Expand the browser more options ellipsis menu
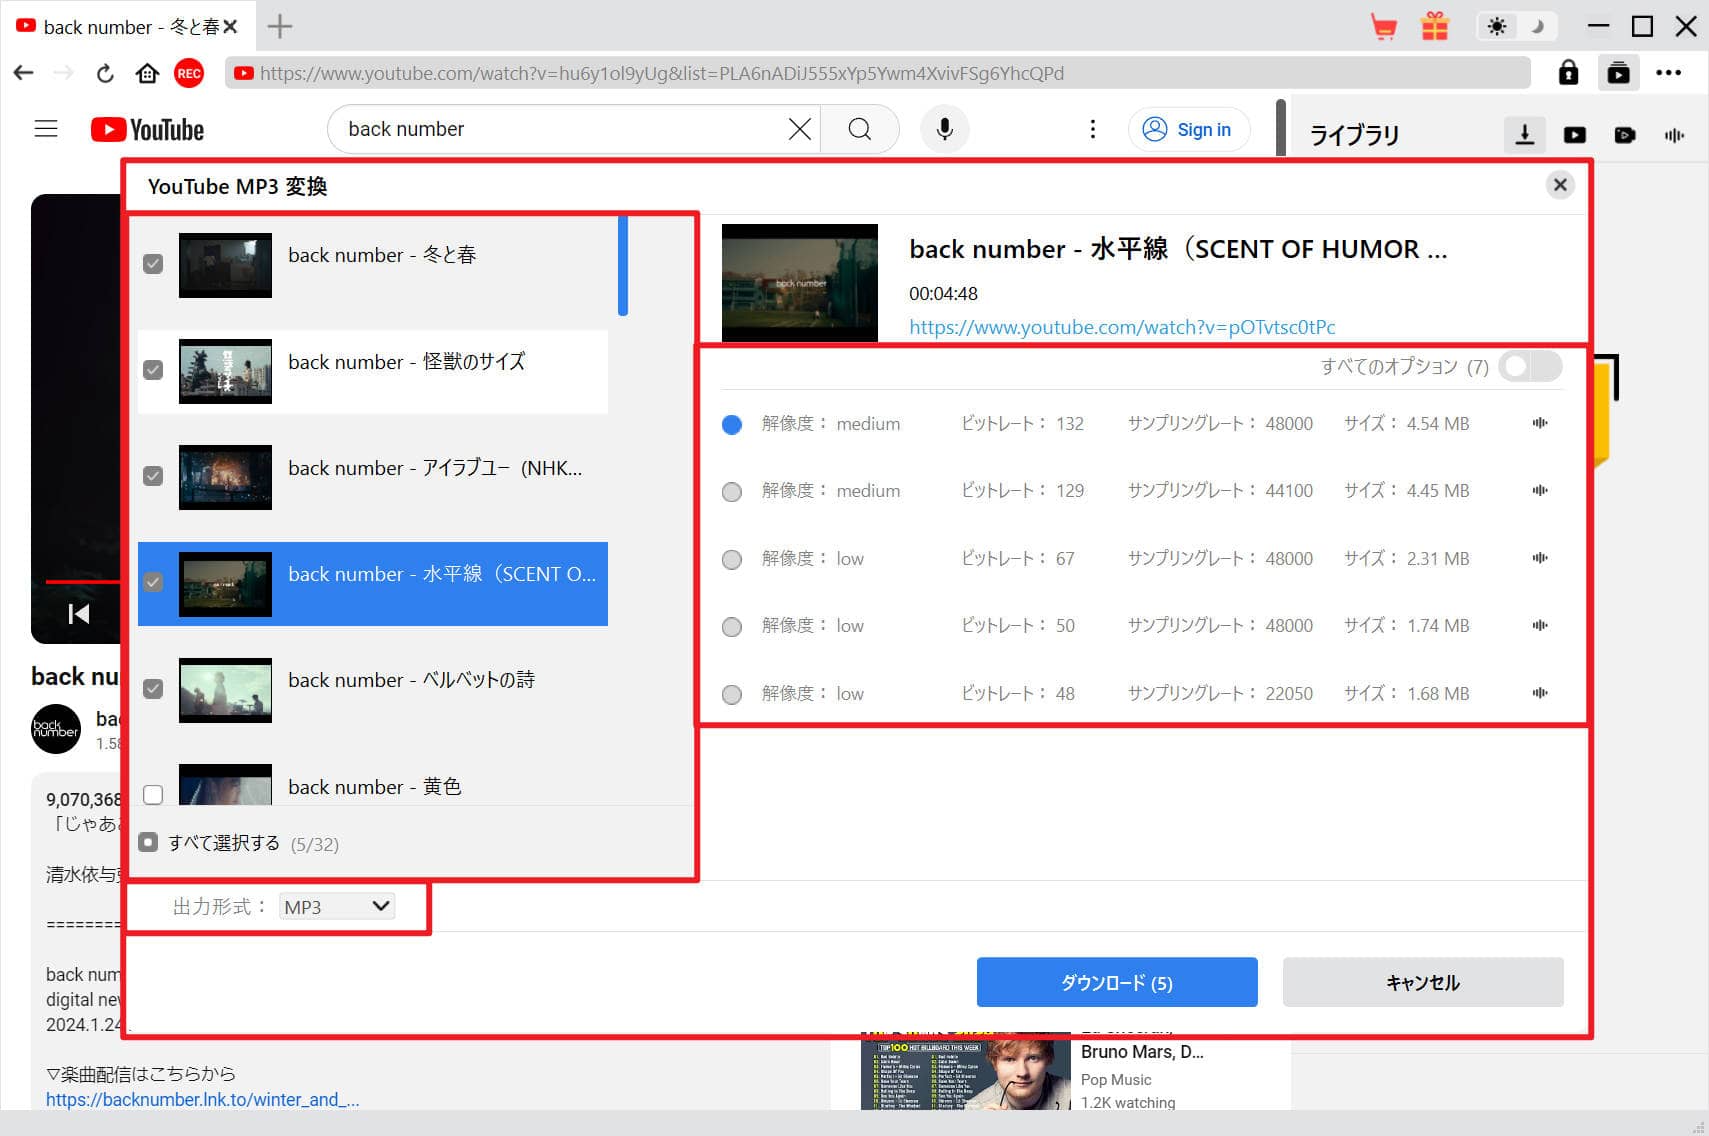 point(1668,73)
